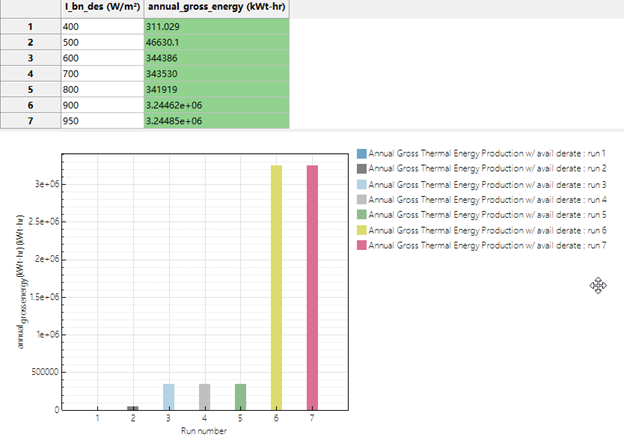The width and height of the screenshot is (624, 446).
Task: Select the light blue bar for run 3
Action: (x=169, y=396)
